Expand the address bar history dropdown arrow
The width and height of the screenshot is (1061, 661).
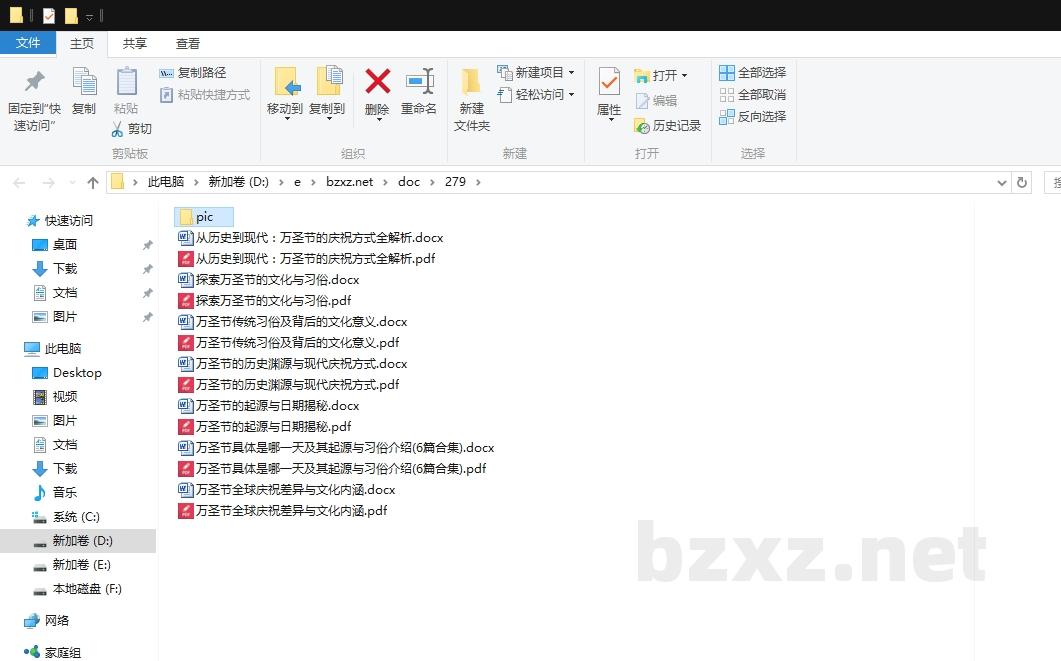coord(1002,183)
